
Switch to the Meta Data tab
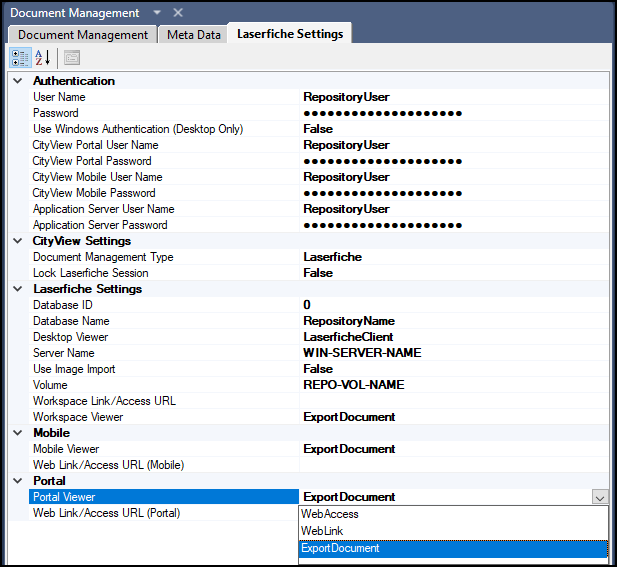coord(193,34)
